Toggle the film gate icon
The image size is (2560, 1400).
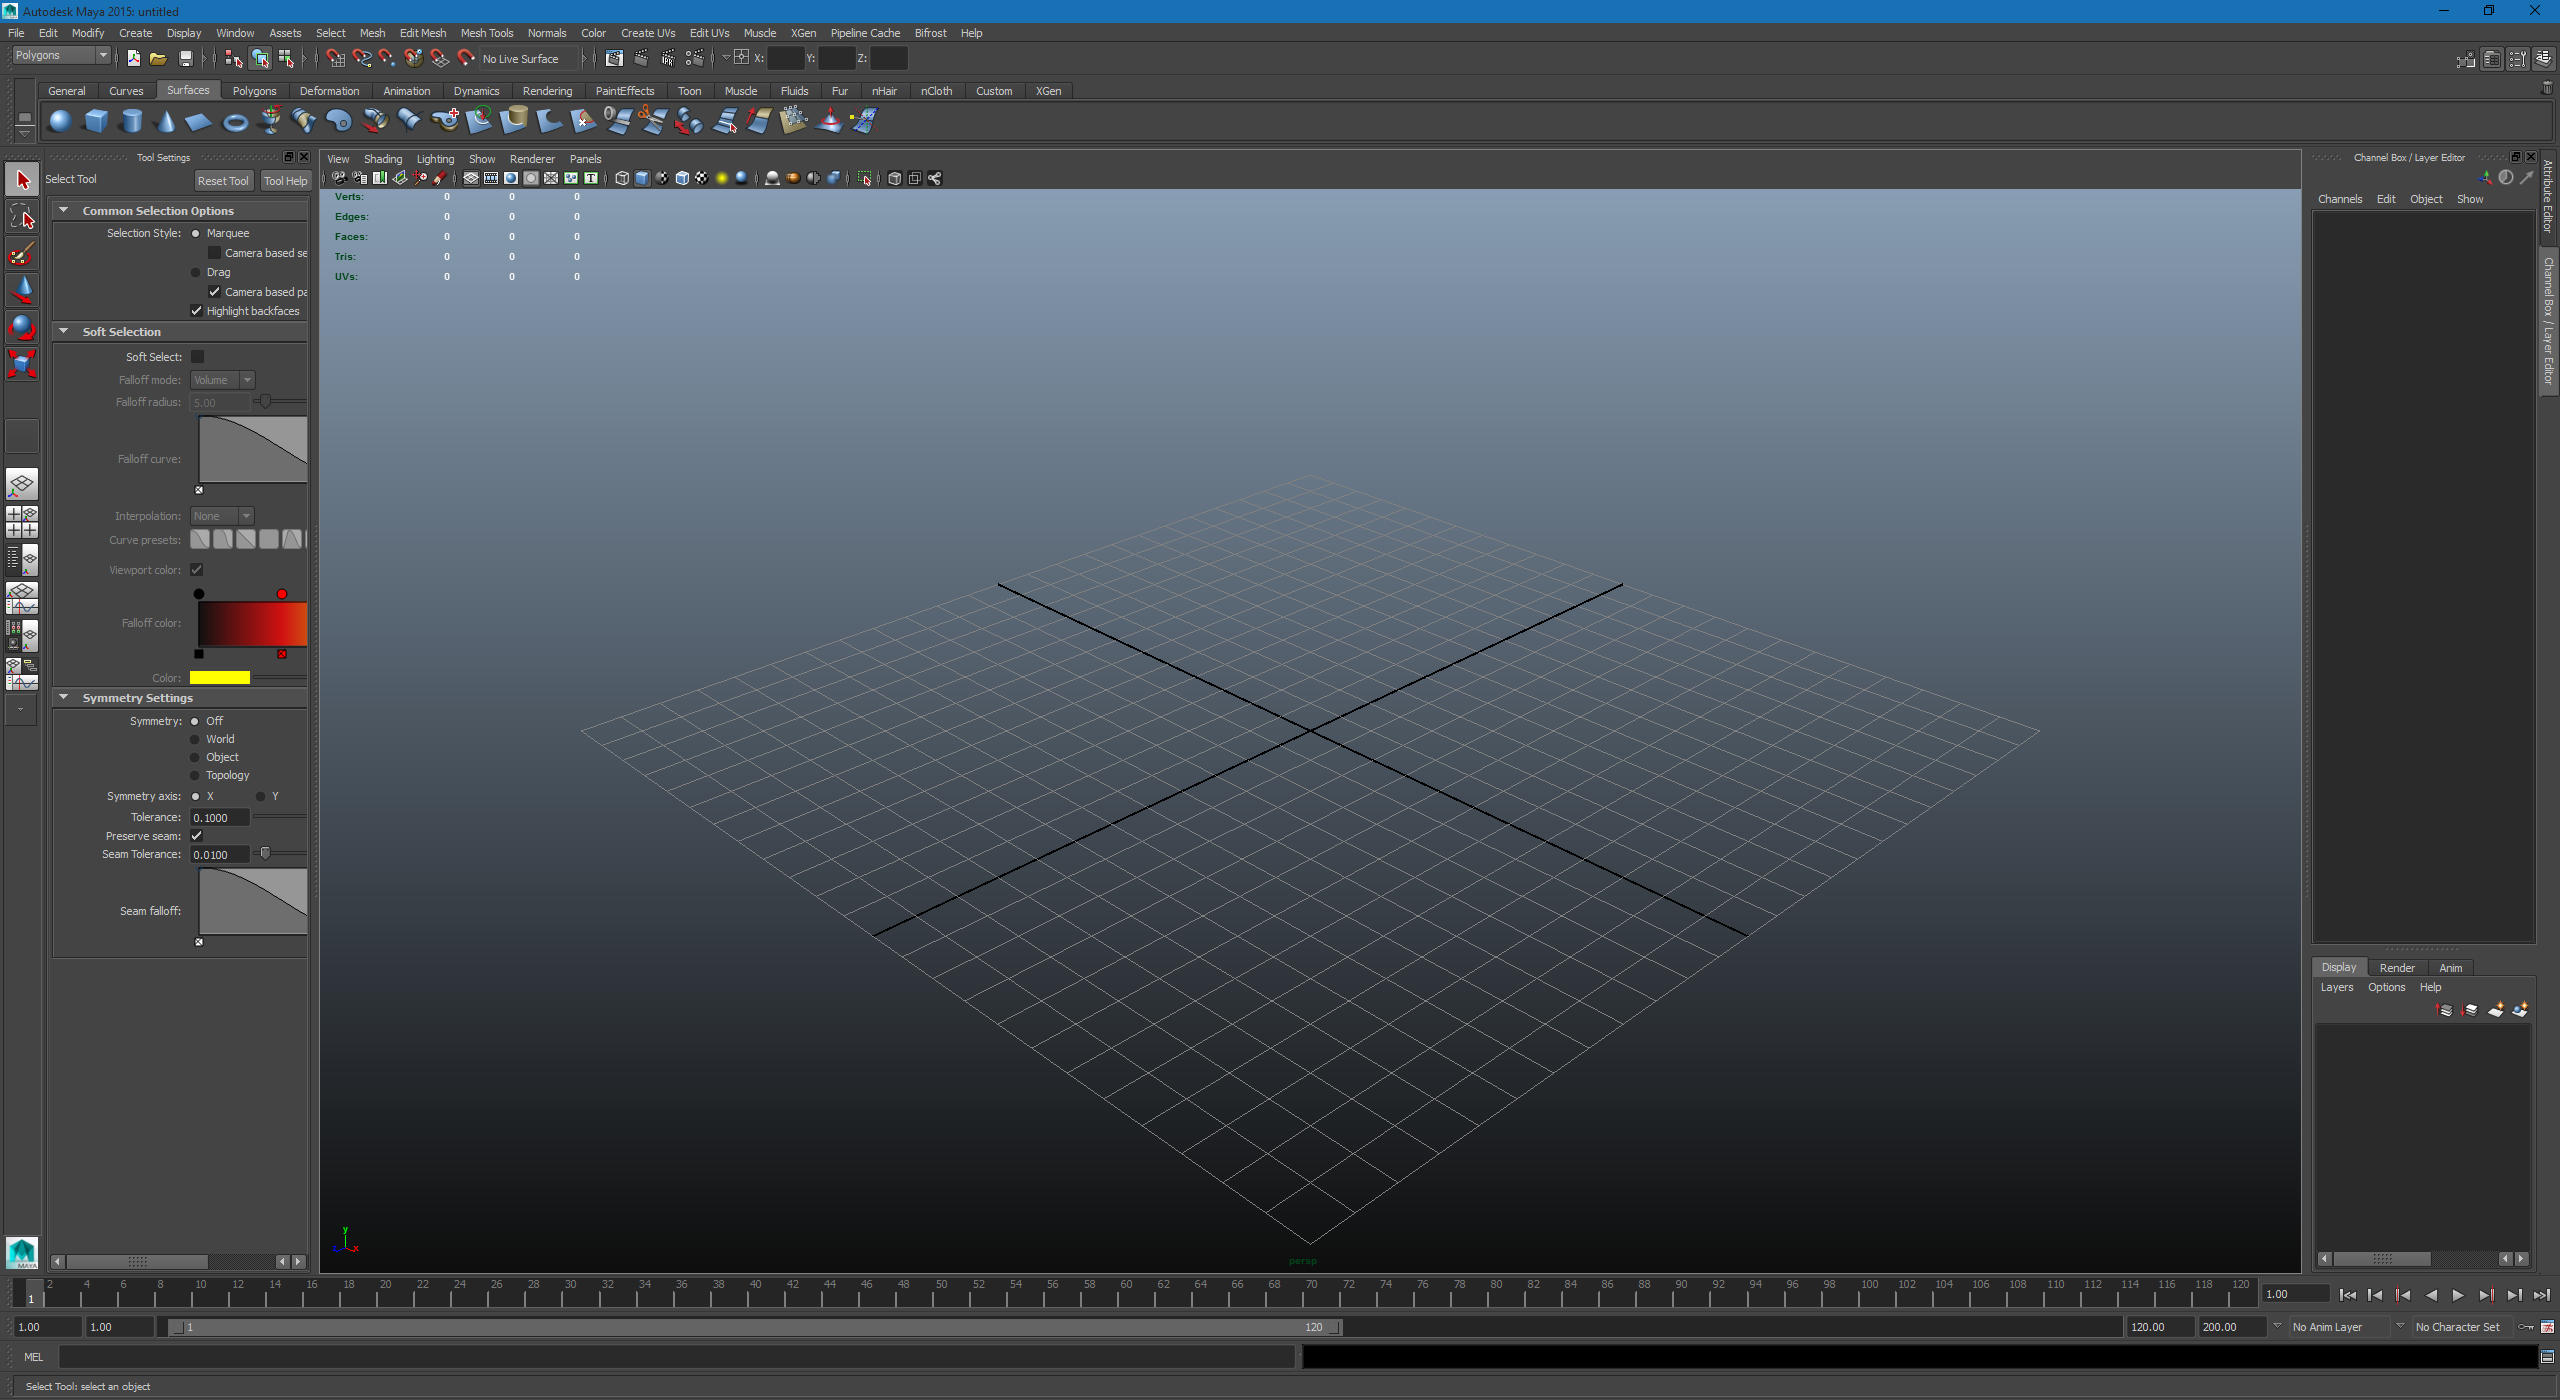(x=490, y=178)
